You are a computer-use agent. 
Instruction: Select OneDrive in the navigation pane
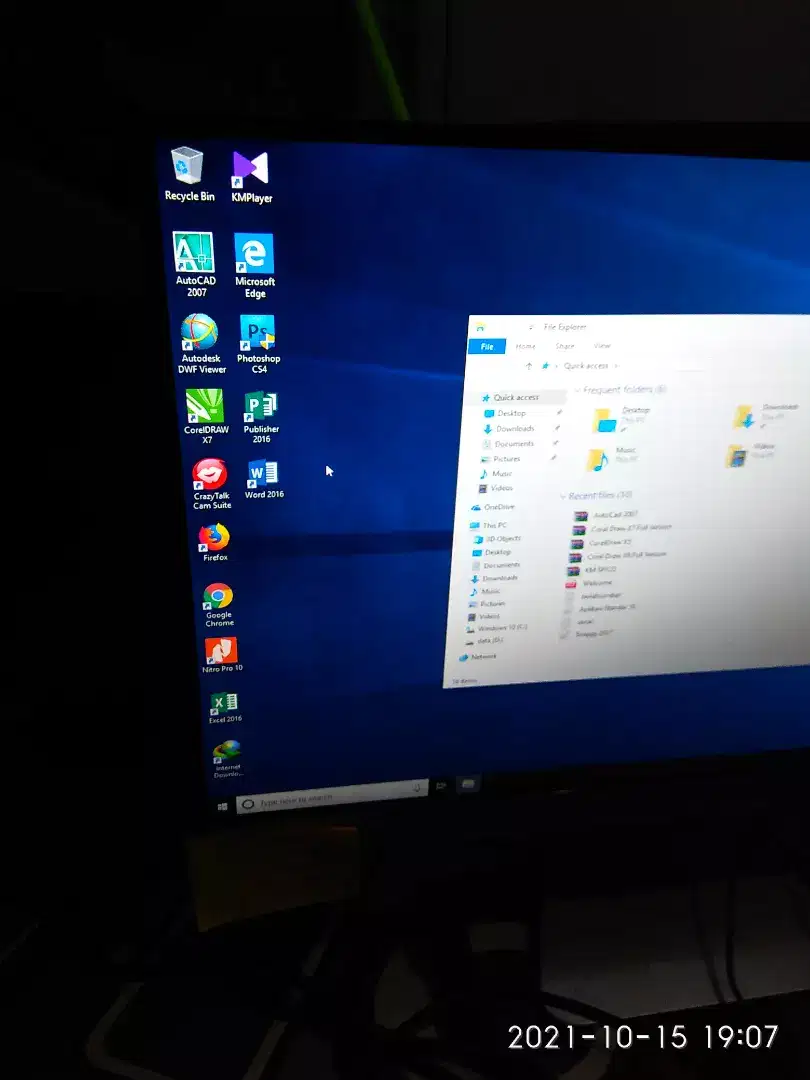click(499, 507)
